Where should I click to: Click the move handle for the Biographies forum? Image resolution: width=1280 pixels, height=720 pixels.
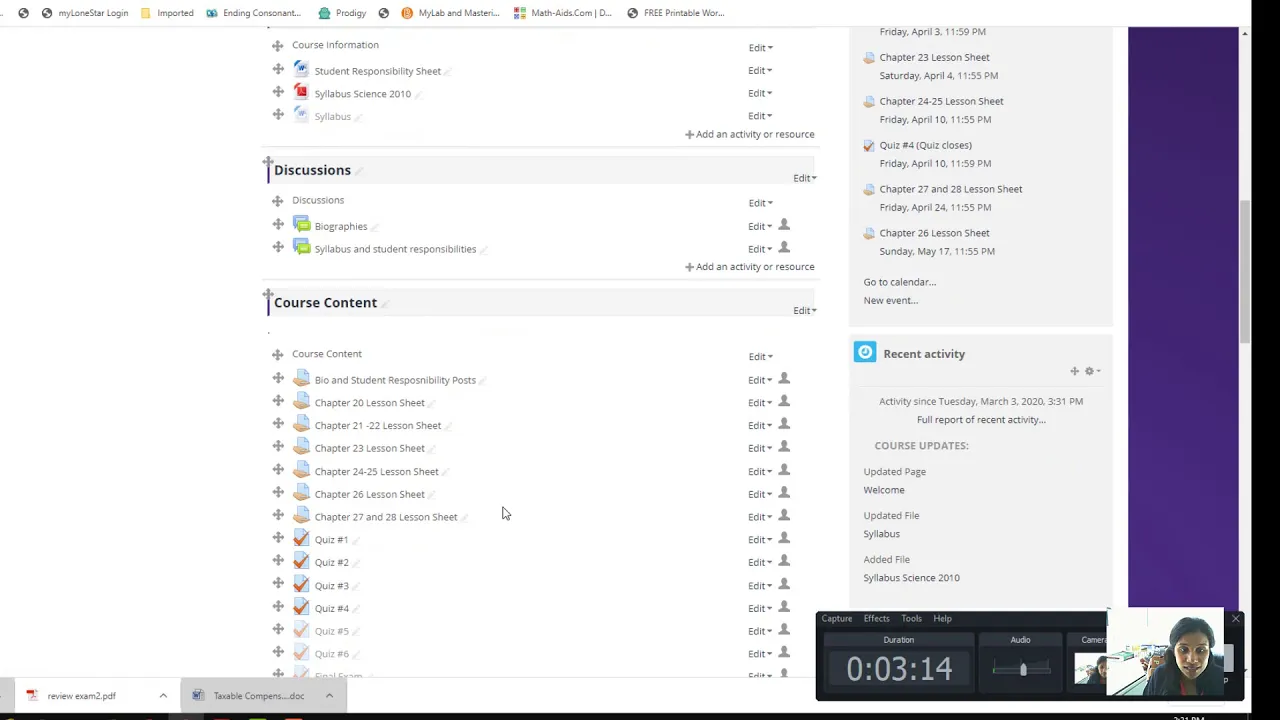click(x=278, y=224)
